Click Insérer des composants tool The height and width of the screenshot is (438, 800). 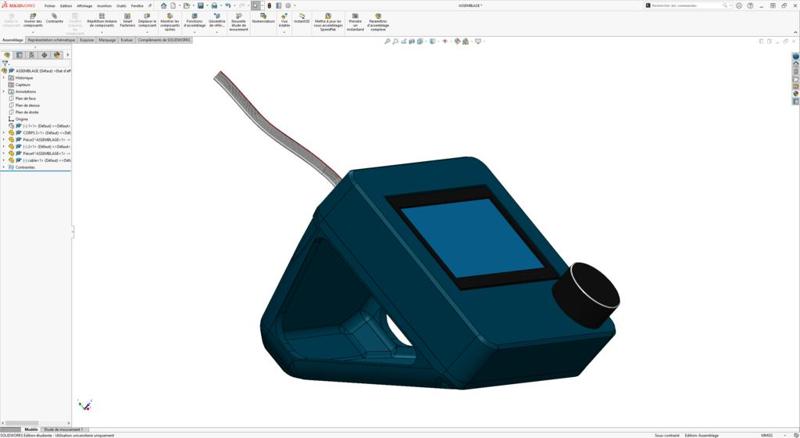[x=33, y=20]
